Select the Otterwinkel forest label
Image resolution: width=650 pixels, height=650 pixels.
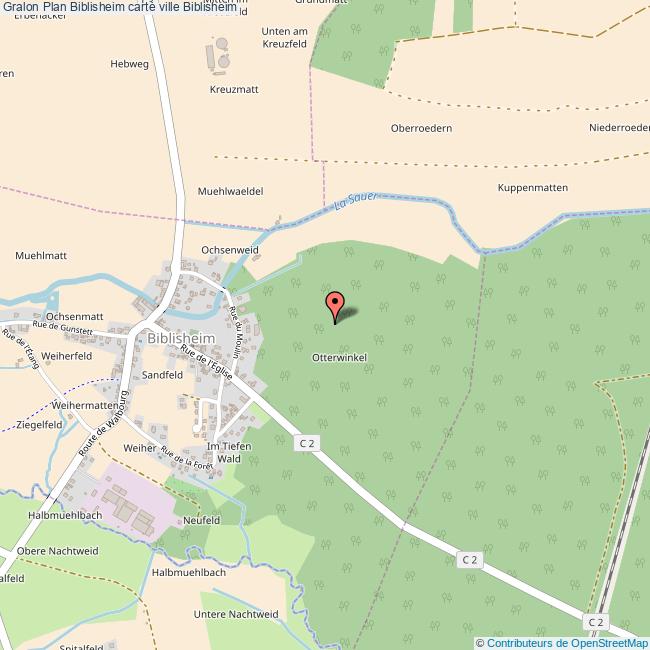point(340,357)
